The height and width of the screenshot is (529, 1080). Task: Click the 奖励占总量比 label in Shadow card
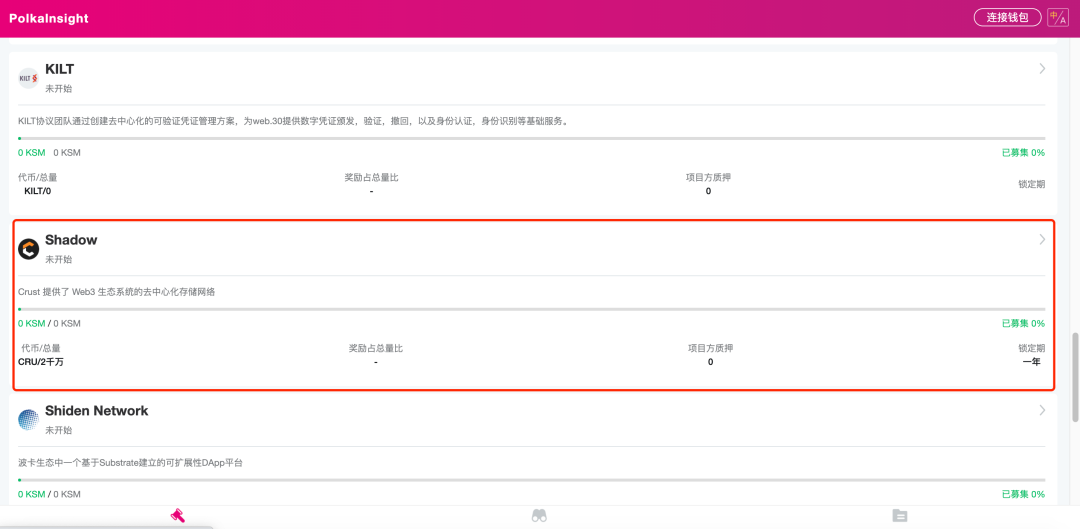(x=375, y=348)
